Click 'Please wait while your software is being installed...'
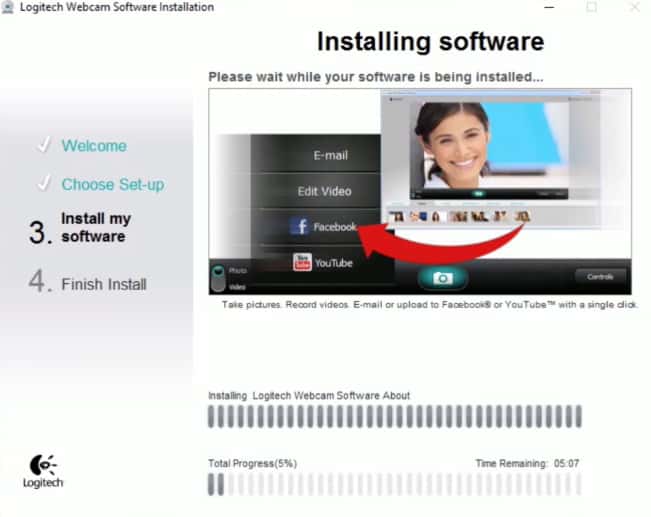 pos(376,77)
